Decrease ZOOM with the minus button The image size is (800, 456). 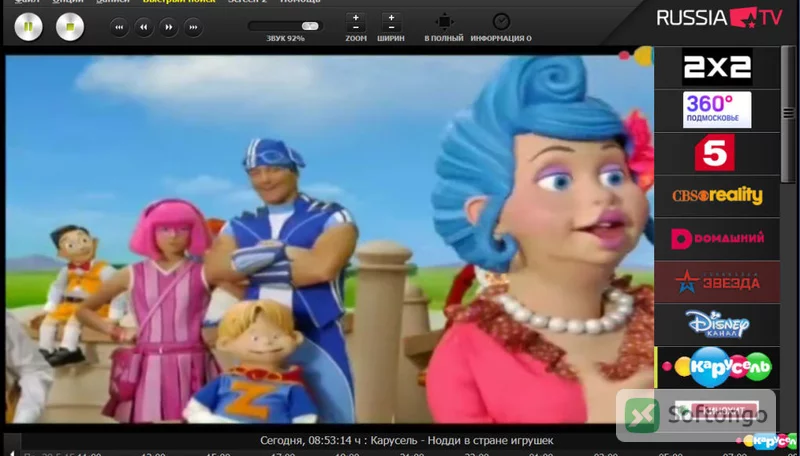coord(356,27)
